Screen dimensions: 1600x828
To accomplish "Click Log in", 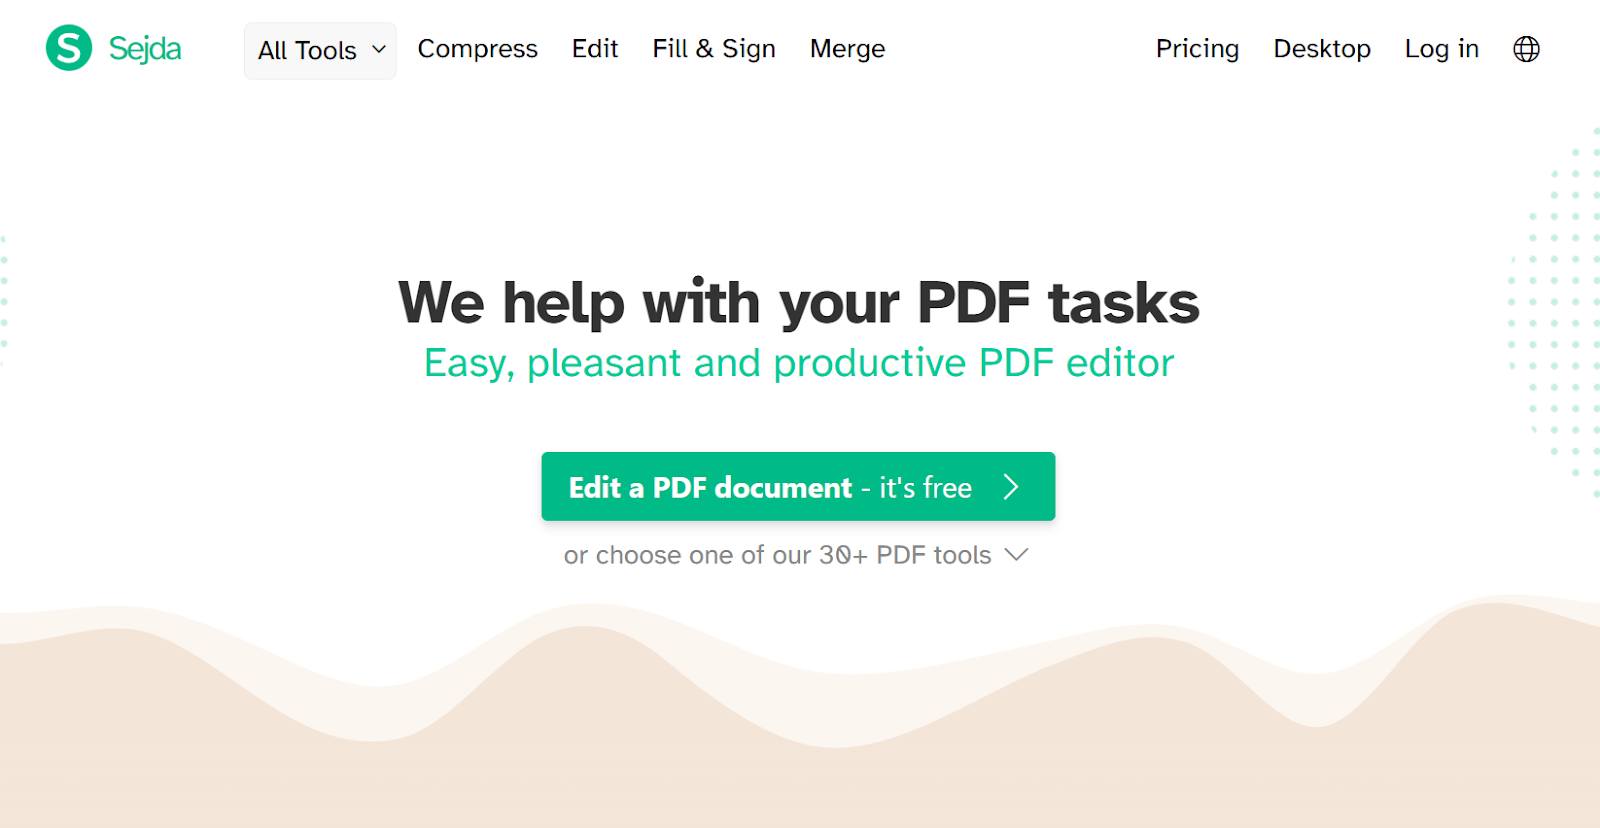I will 1441,49.
